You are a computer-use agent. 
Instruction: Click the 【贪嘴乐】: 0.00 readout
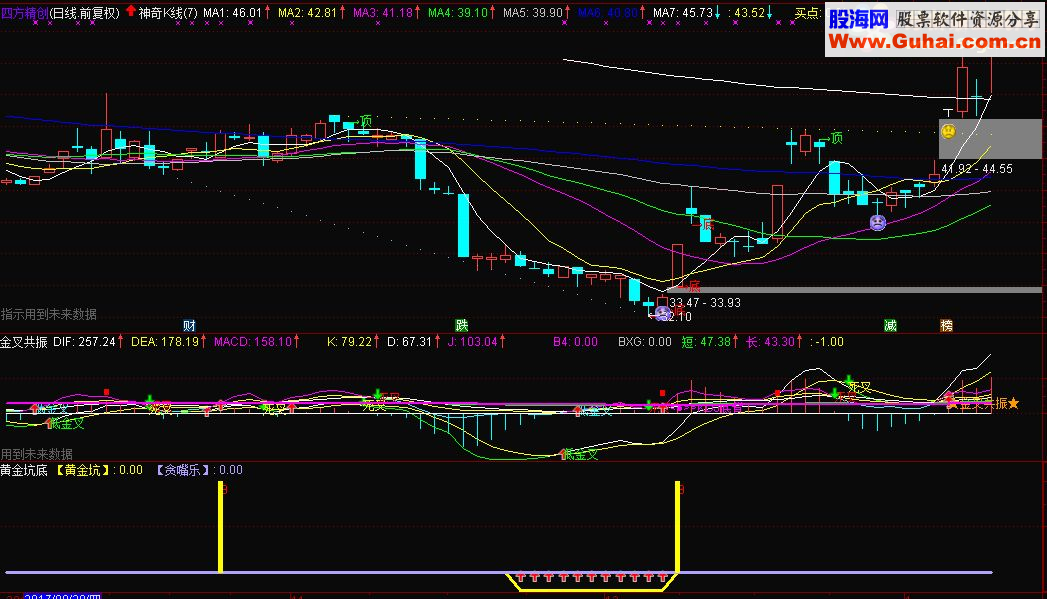[198, 470]
